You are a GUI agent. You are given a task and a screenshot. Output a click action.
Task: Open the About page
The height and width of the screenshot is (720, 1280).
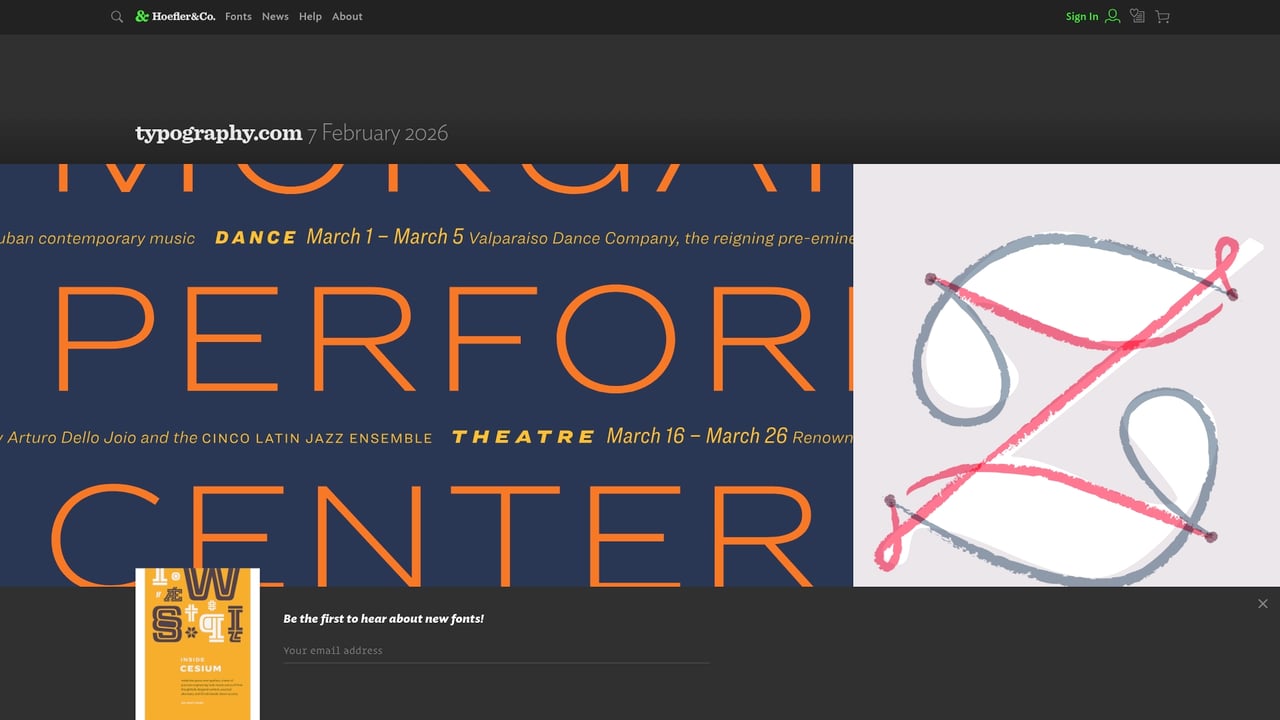tap(347, 17)
